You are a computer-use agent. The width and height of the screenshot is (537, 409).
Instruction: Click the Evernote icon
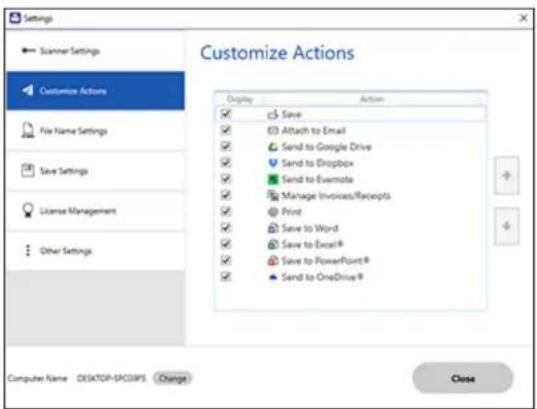click(273, 179)
